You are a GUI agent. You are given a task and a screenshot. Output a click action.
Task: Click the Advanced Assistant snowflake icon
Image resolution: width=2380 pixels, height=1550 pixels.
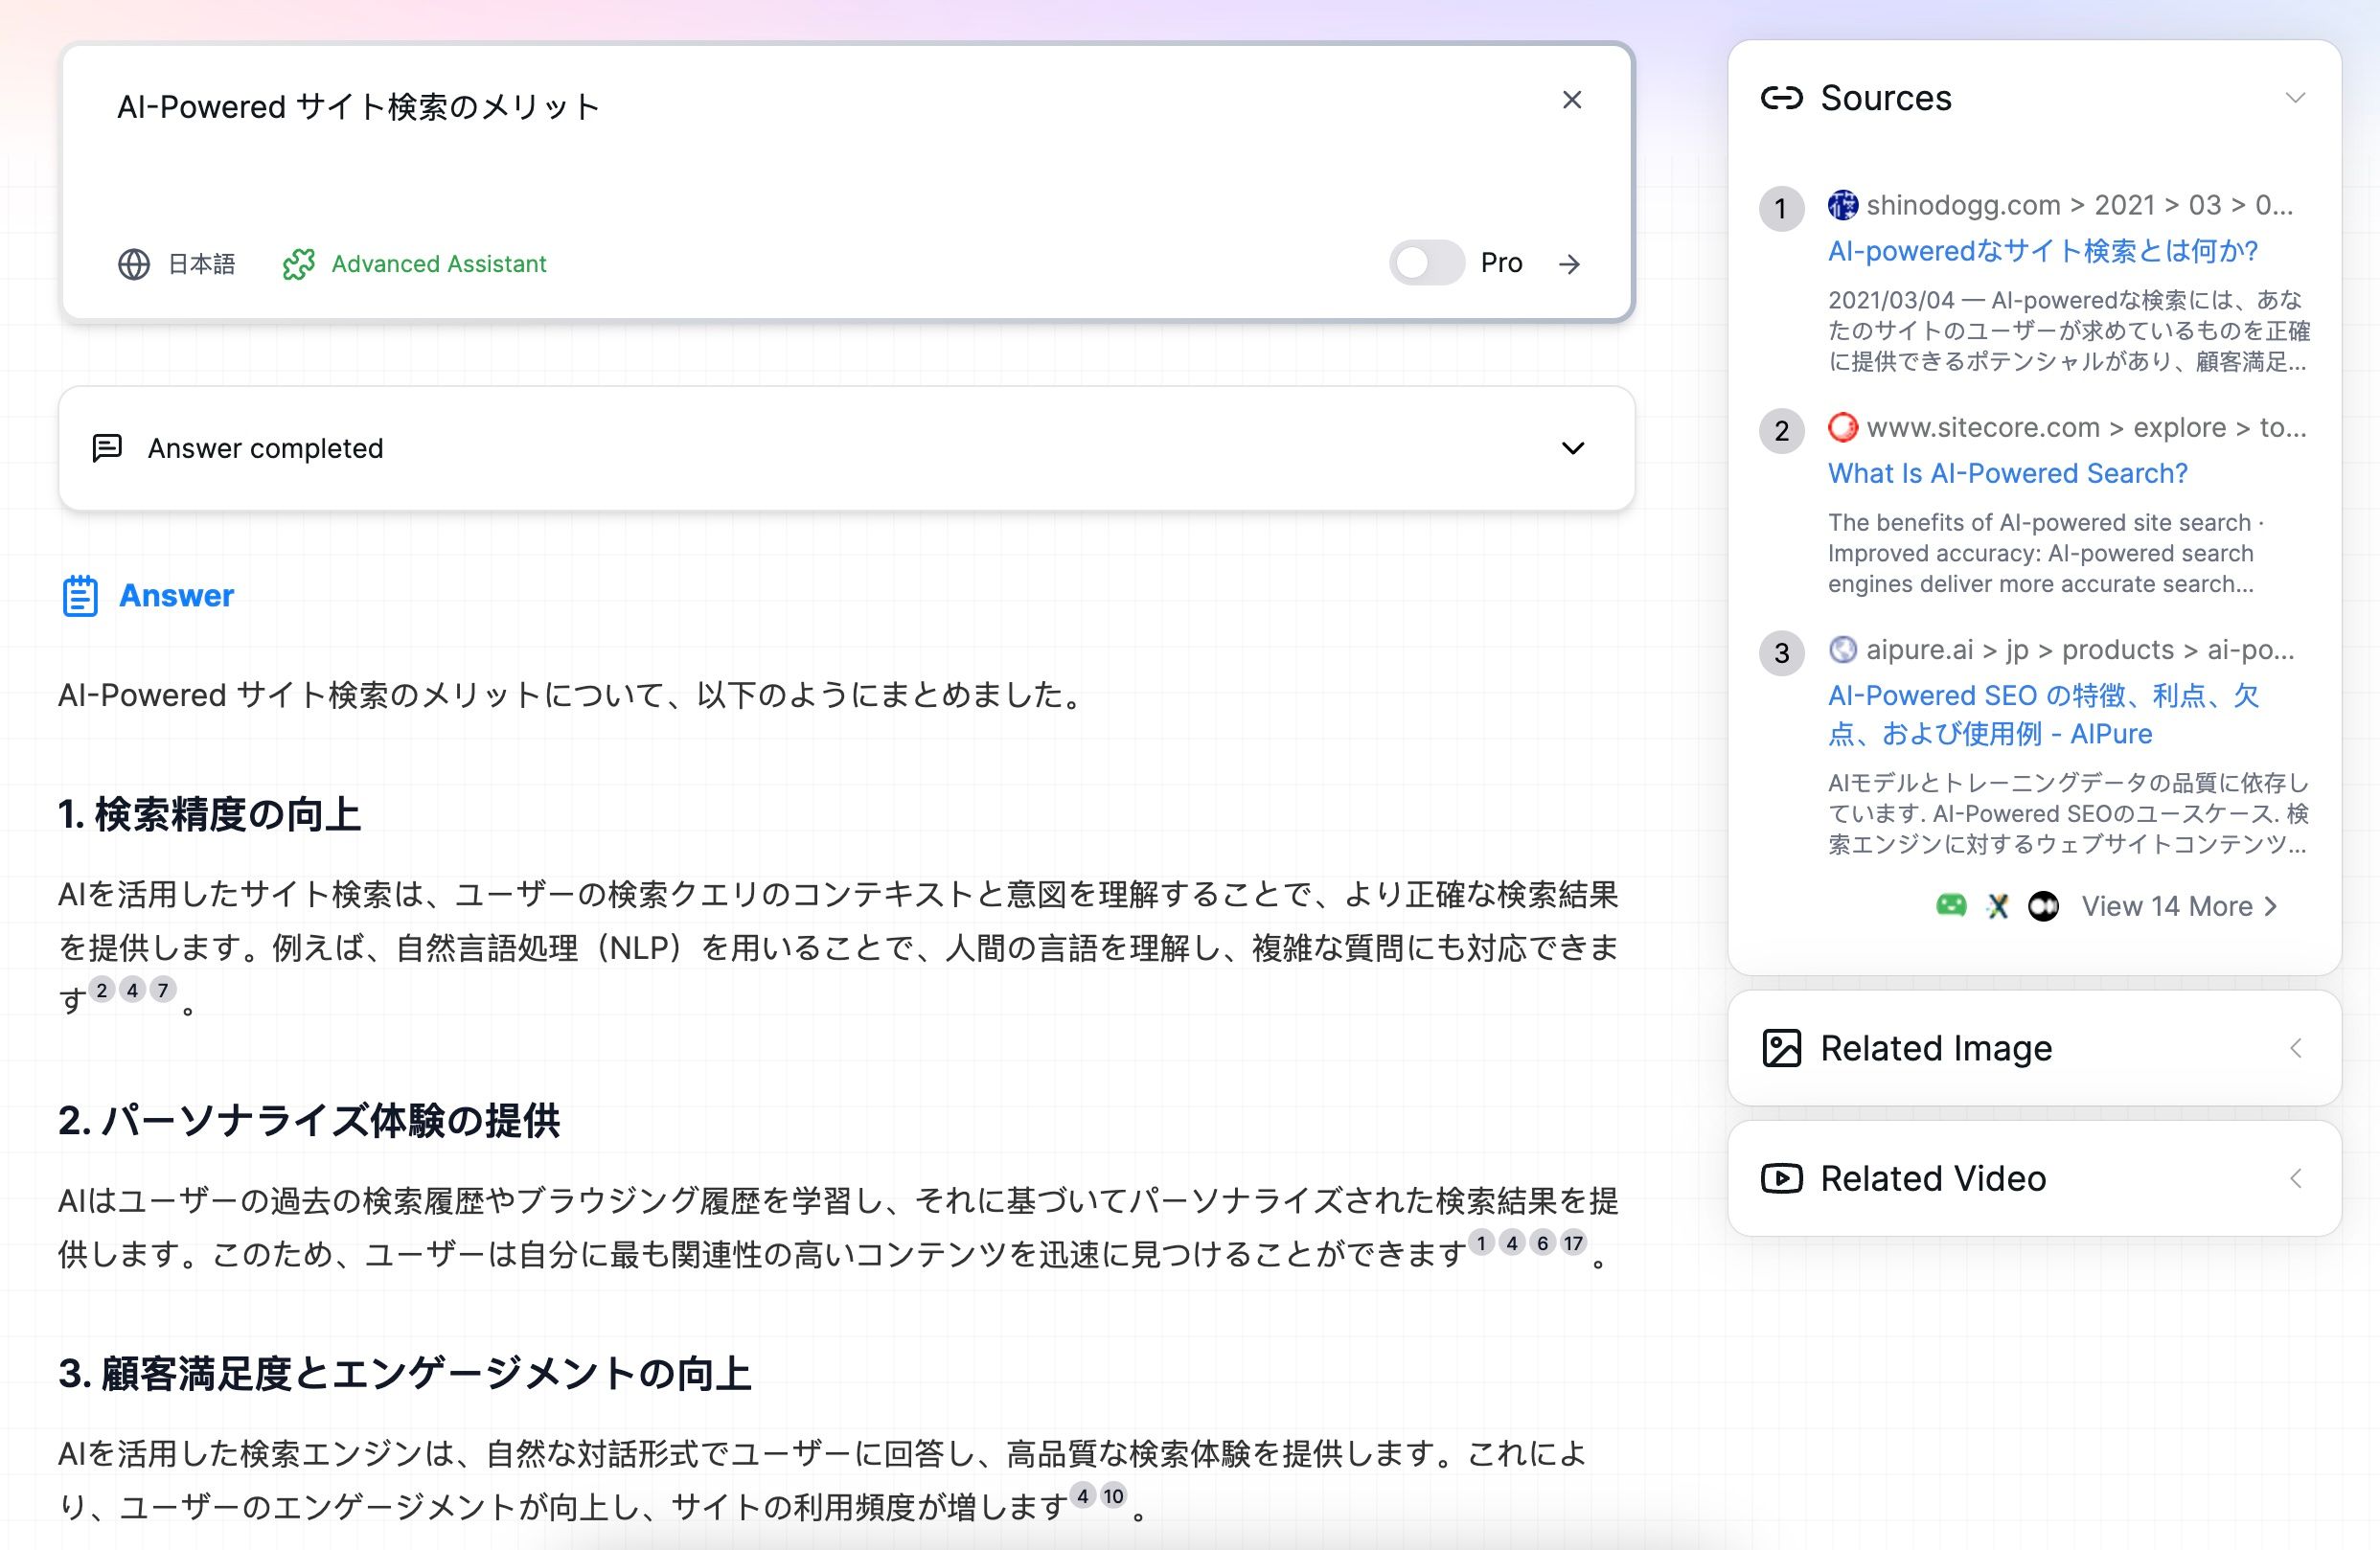point(298,263)
